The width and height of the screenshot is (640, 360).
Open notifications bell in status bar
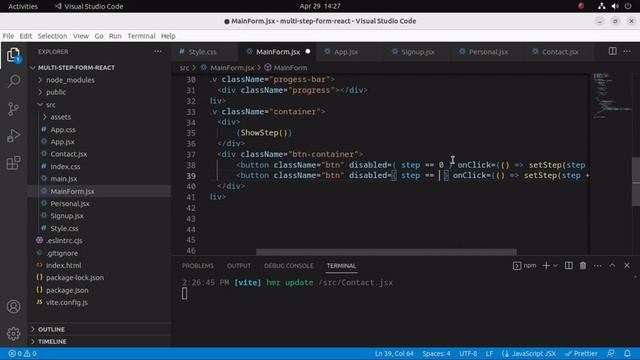click(627, 353)
